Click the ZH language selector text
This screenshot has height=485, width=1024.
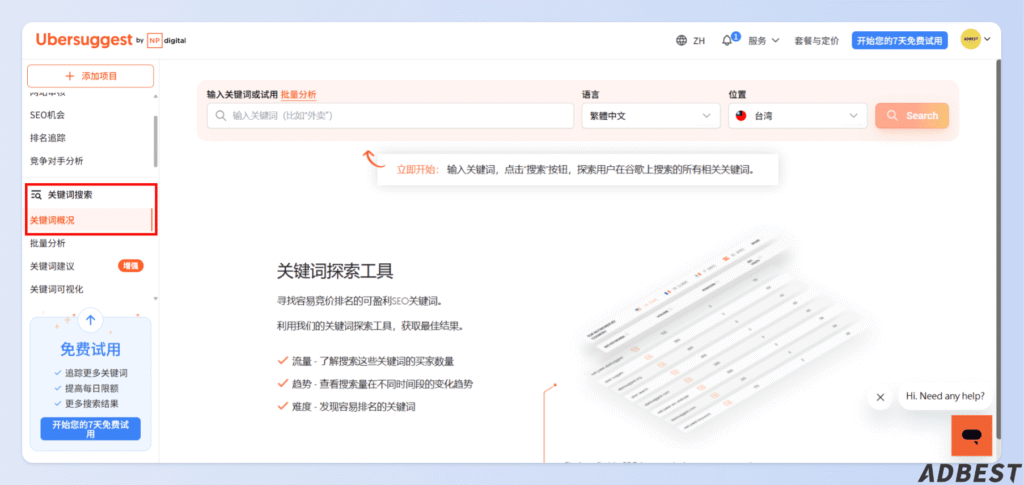[x=699, y=40]
